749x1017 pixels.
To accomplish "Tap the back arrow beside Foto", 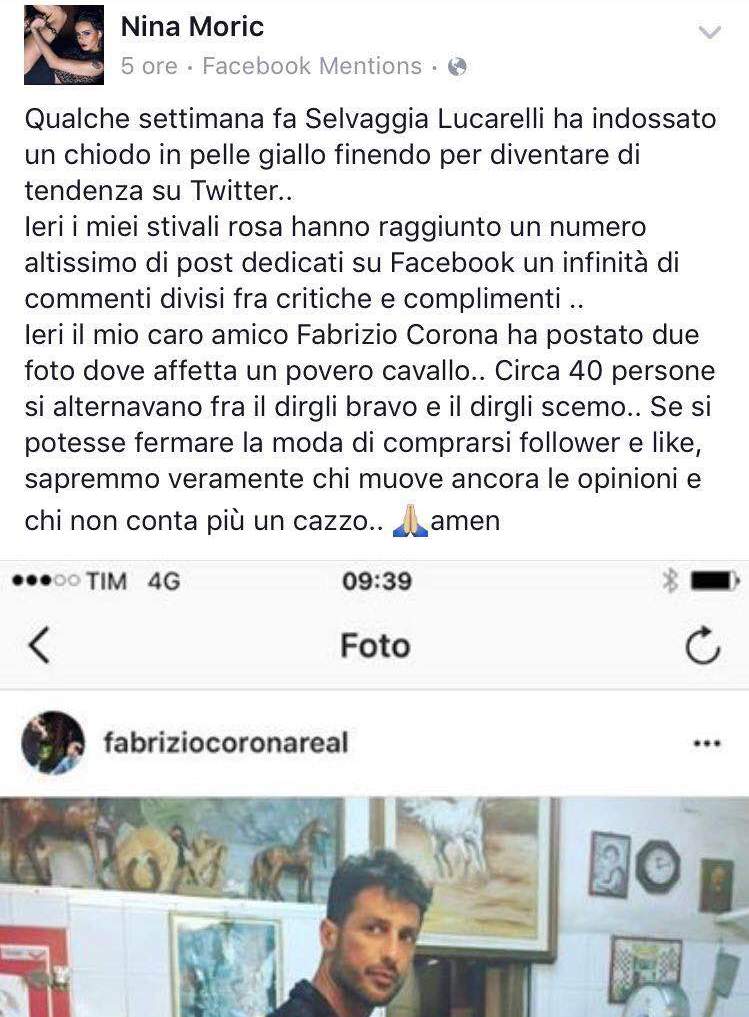I will (40, 645).
